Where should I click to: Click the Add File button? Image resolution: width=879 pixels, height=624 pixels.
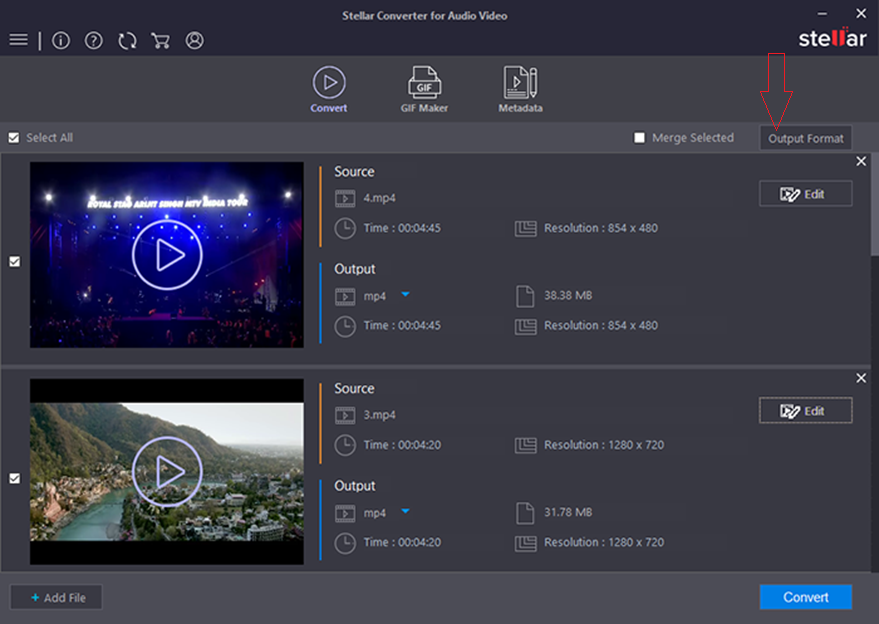[56, 597]
